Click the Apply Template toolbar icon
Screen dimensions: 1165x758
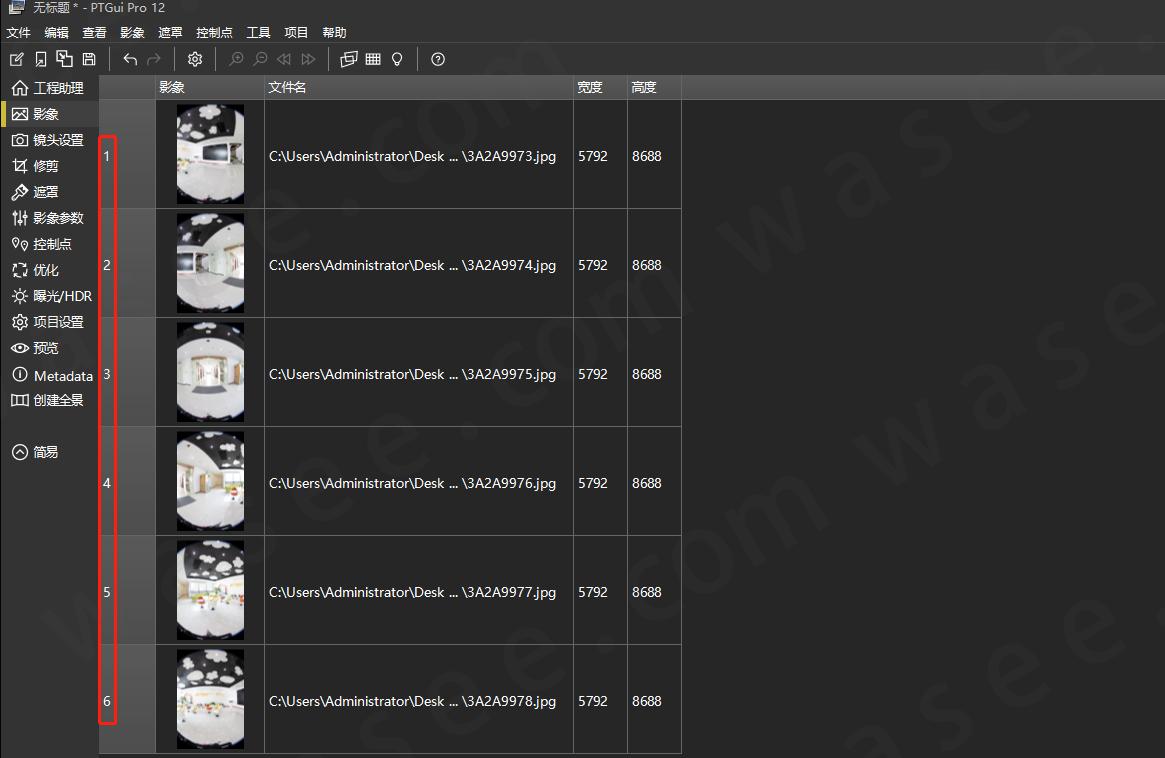pyautogui.click(x=65, y=59)
